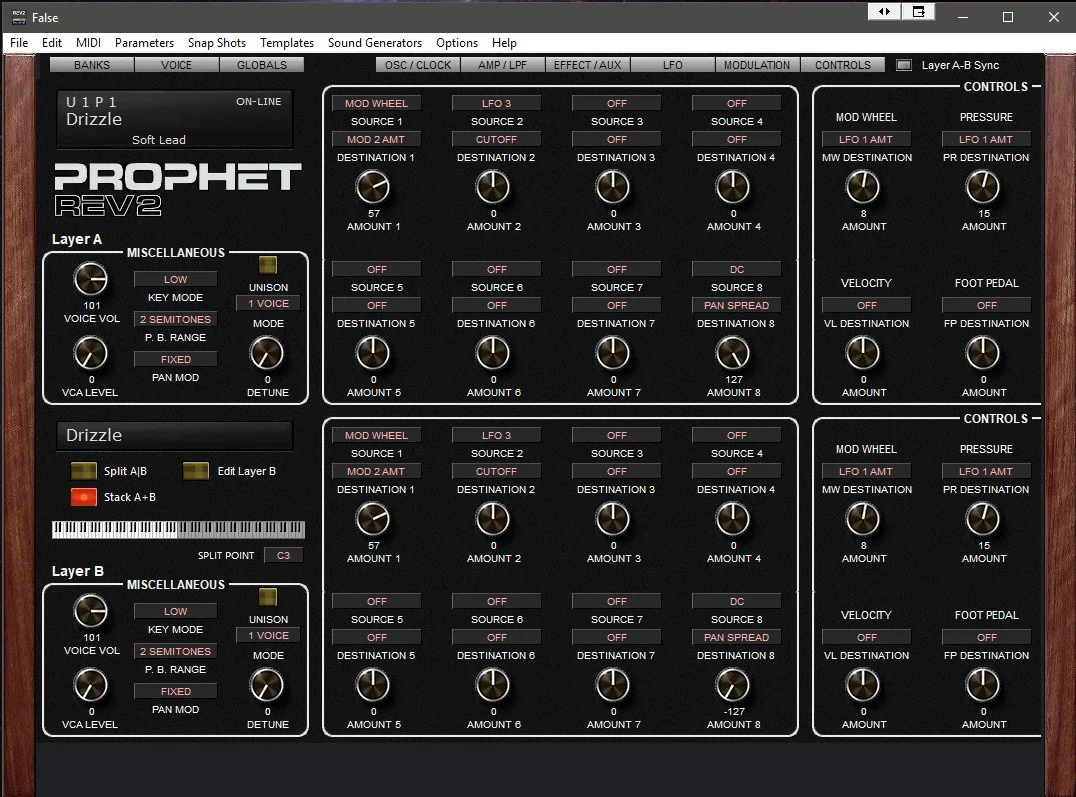Open Layer A Source 1 Mod Wheel dropdown

tap(376, 104)
